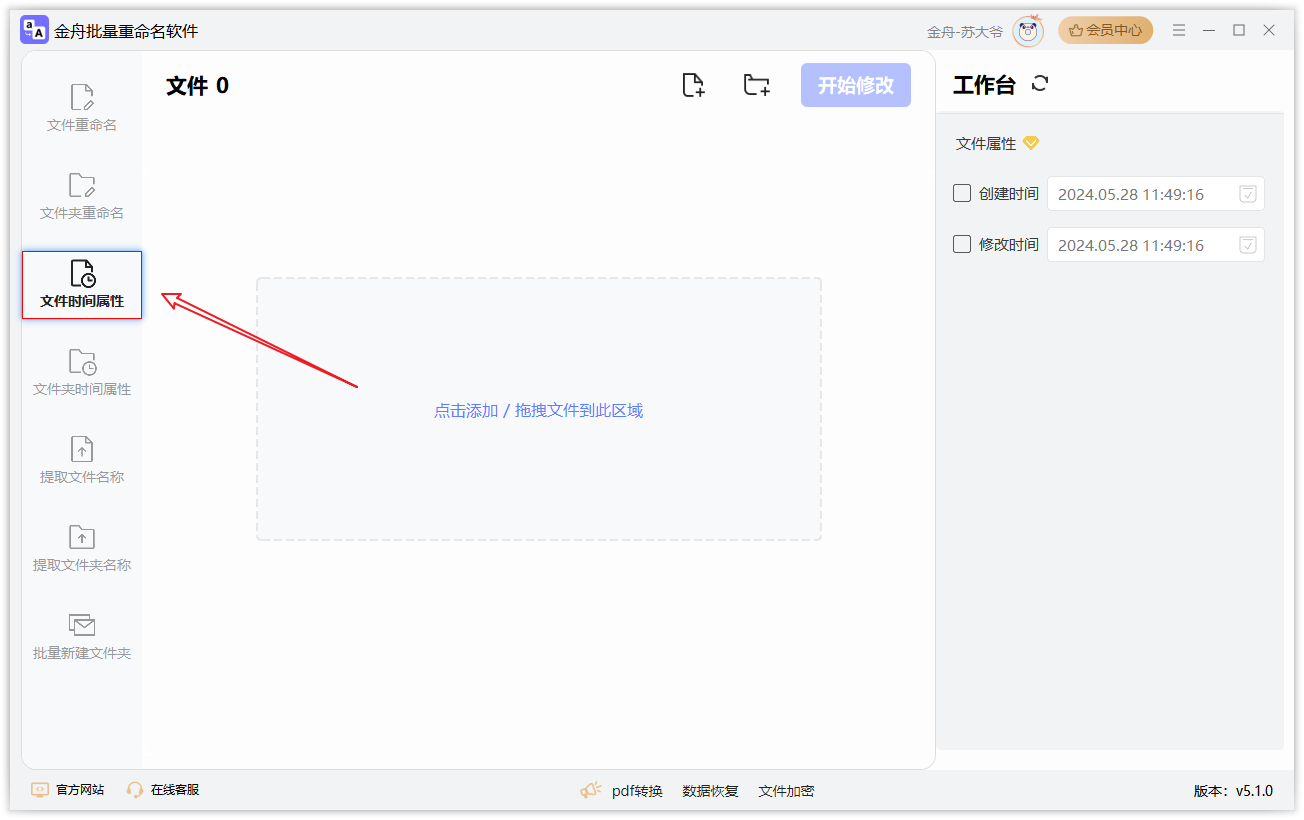Select the 文件时间属性 sidebar item
This screenshot has width=1304, height=820.
(x=82, y=285)
